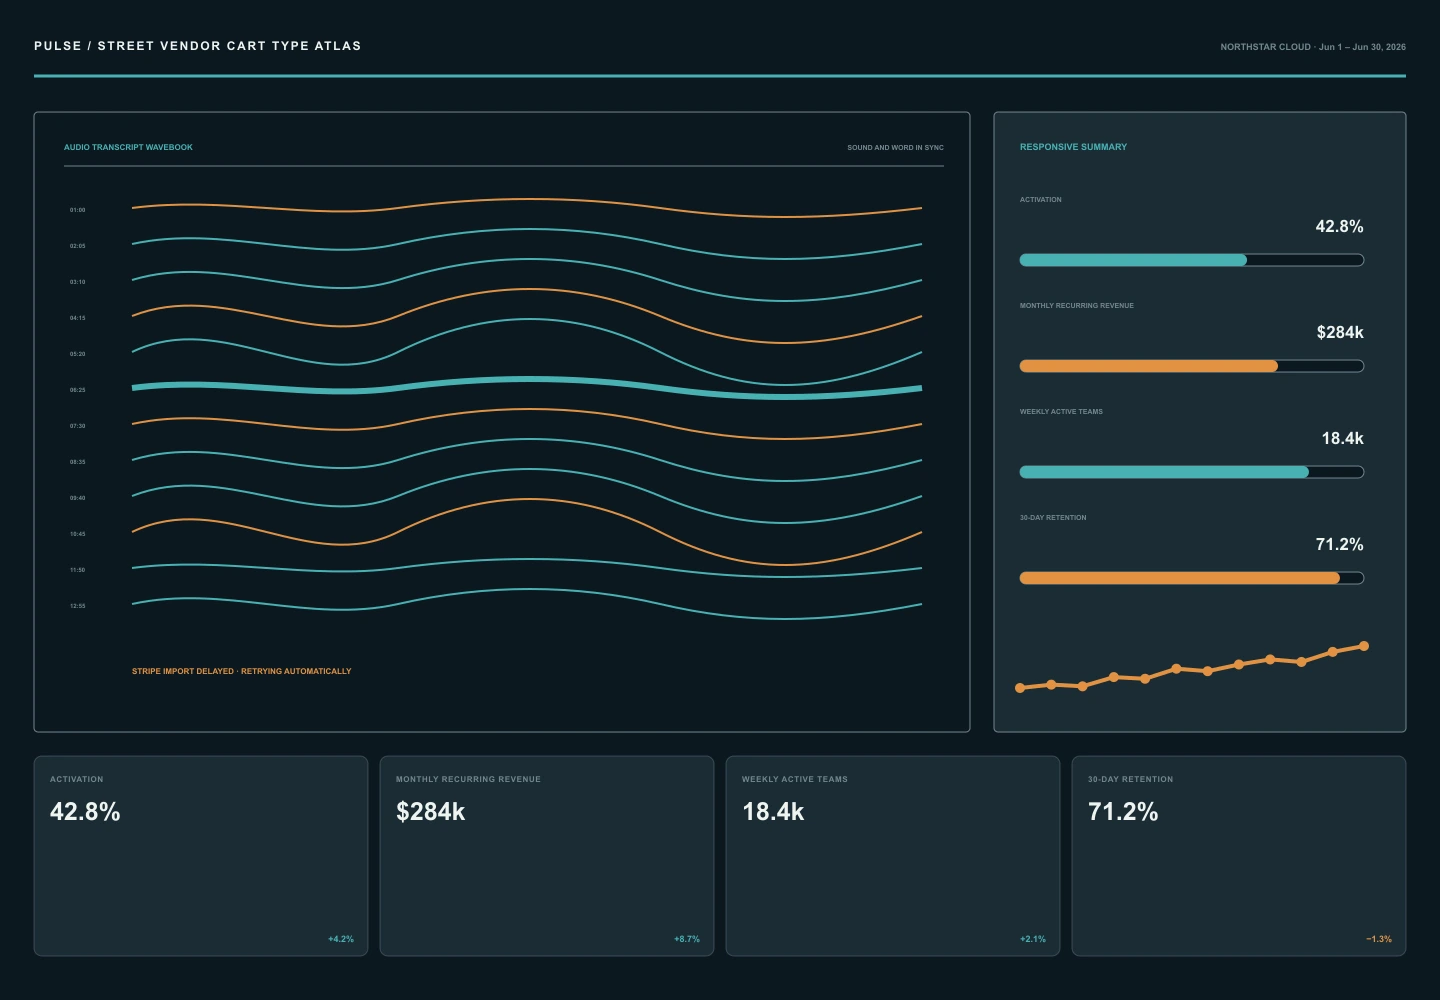Click the Northstar Cloud date range text

(1313, 47)
